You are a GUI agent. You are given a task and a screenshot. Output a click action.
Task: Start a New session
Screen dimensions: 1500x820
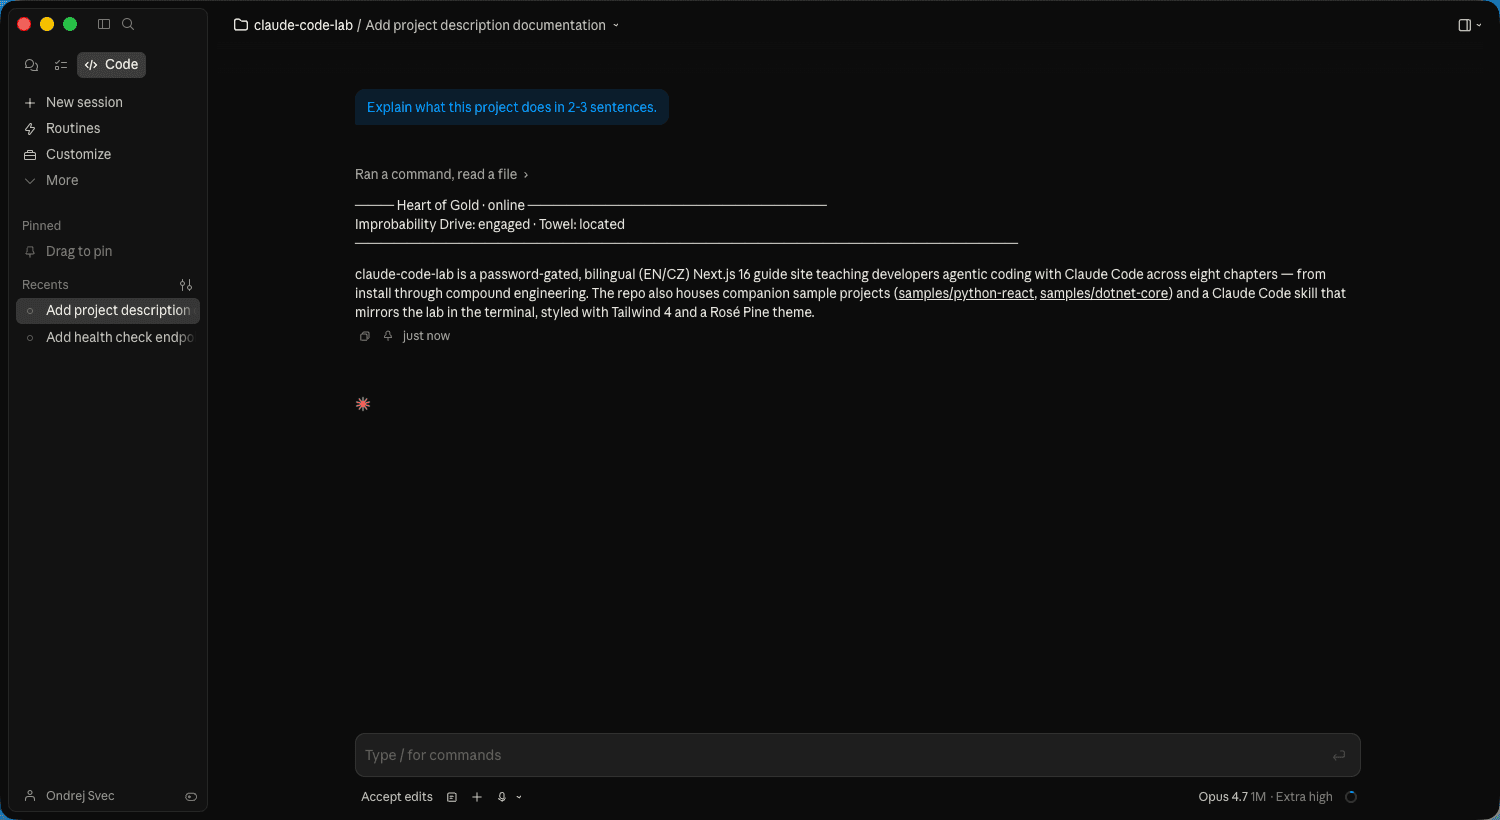tap(83, 102)
